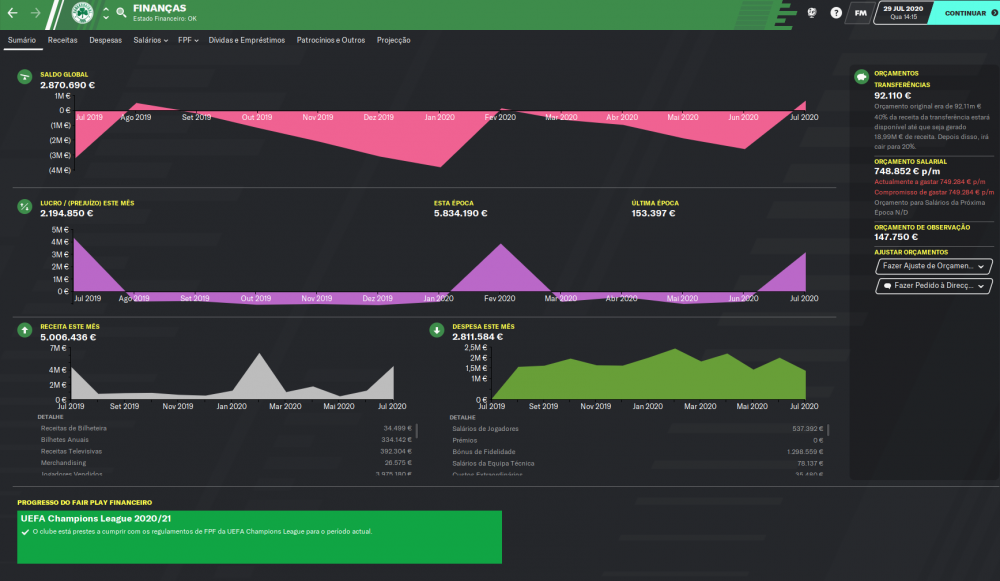
Task: Click the 29 Jul 2020 date button
Action: point(902,13)
